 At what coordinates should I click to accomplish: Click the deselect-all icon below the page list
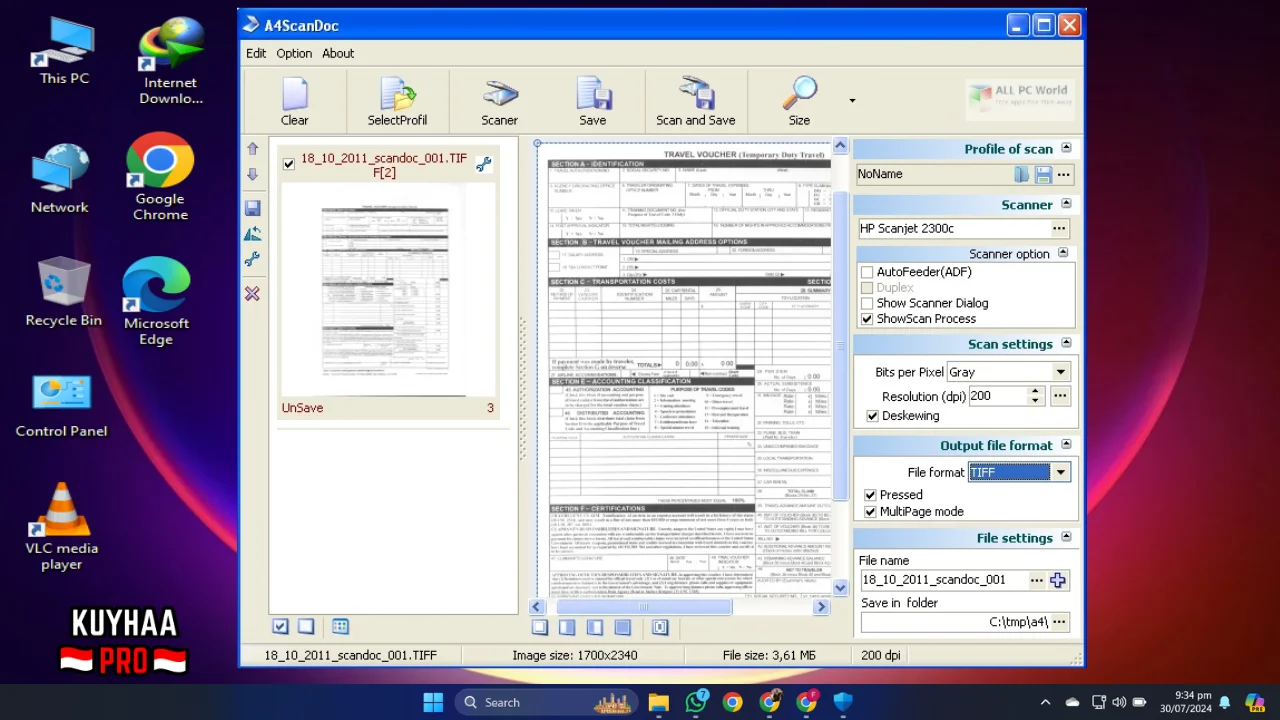pos(306,626)
